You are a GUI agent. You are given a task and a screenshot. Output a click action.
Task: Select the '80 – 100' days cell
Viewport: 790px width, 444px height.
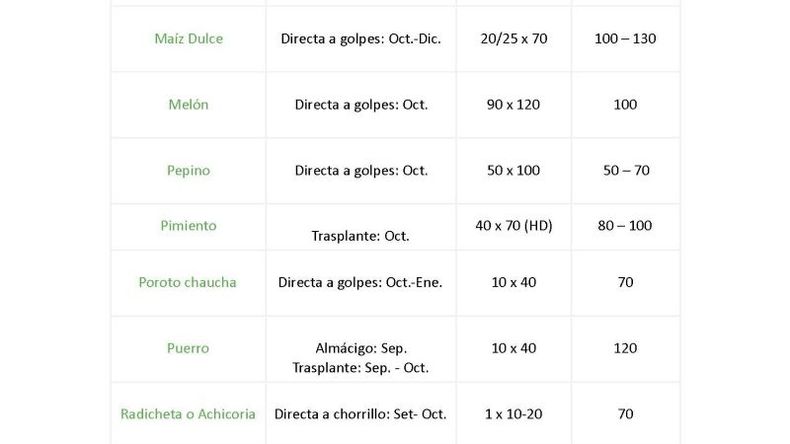tap(625, 225)
